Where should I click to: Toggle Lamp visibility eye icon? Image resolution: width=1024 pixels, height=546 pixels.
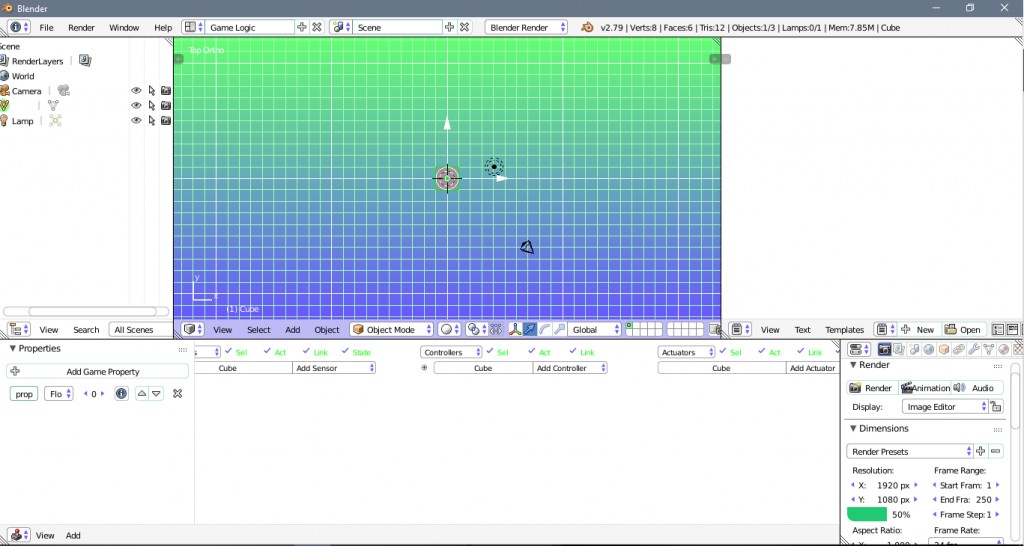click(x=136, y=121)
